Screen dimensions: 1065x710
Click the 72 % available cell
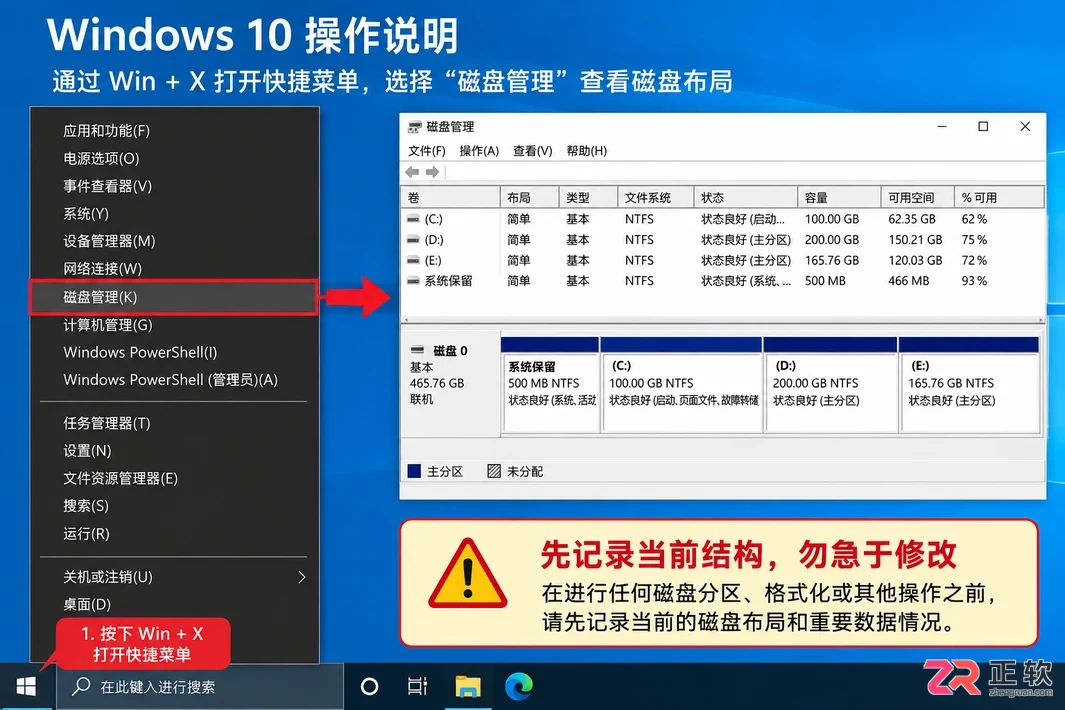coord(974,260)
